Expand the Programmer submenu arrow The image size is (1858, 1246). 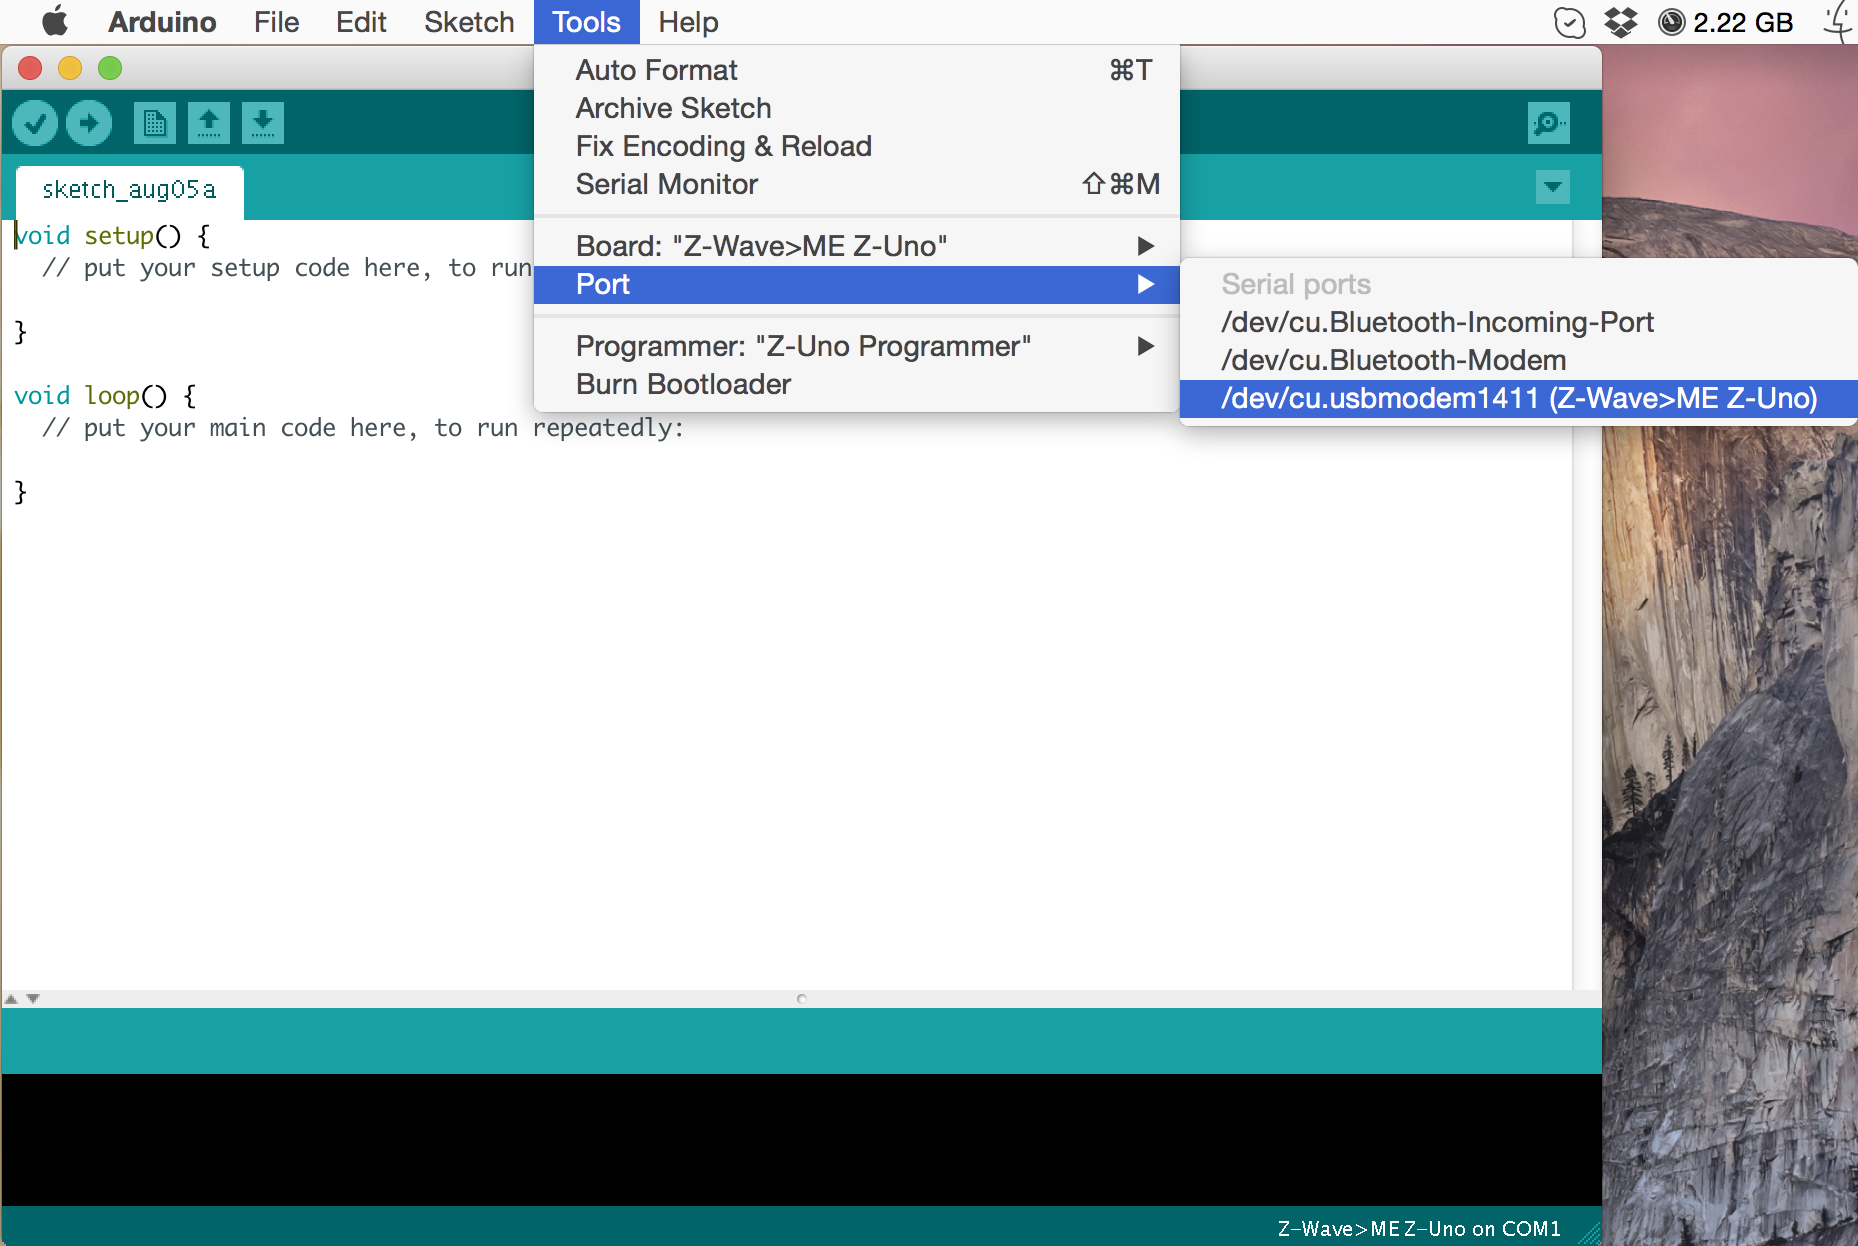pyautogui.click(x=1146, y=346)
